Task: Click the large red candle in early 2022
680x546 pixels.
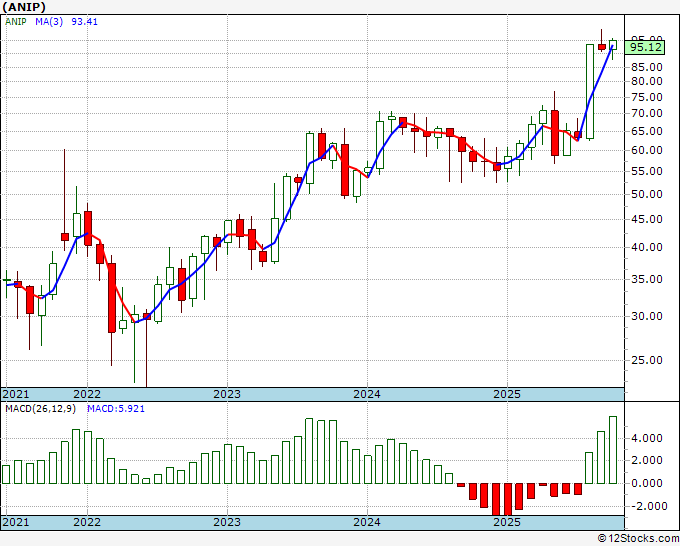Action: click(112, 298)
